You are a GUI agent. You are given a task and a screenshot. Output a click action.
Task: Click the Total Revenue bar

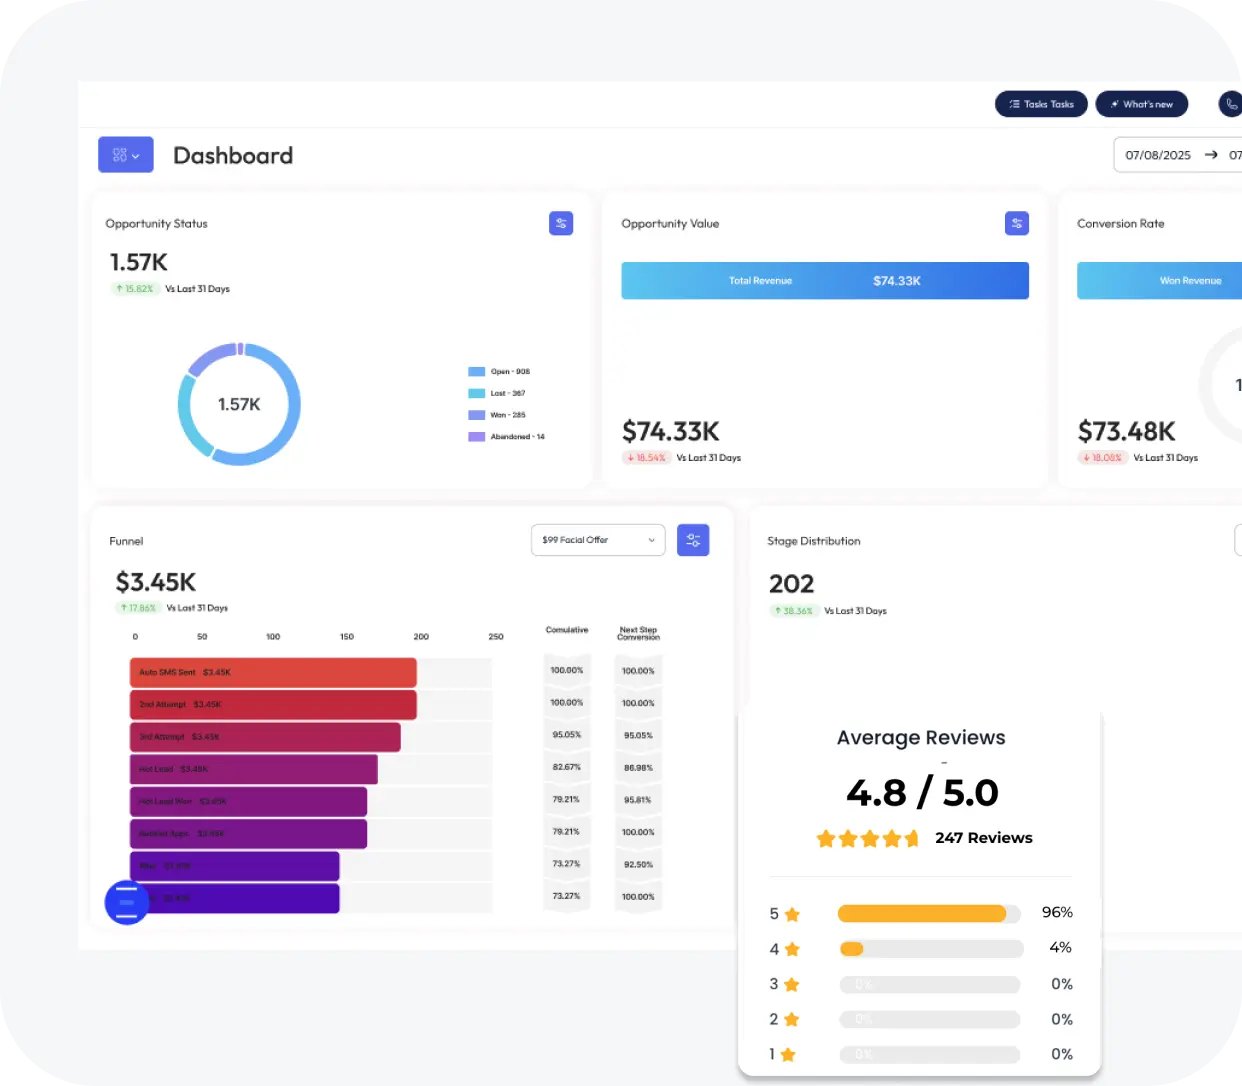click(x=824, y=281)
